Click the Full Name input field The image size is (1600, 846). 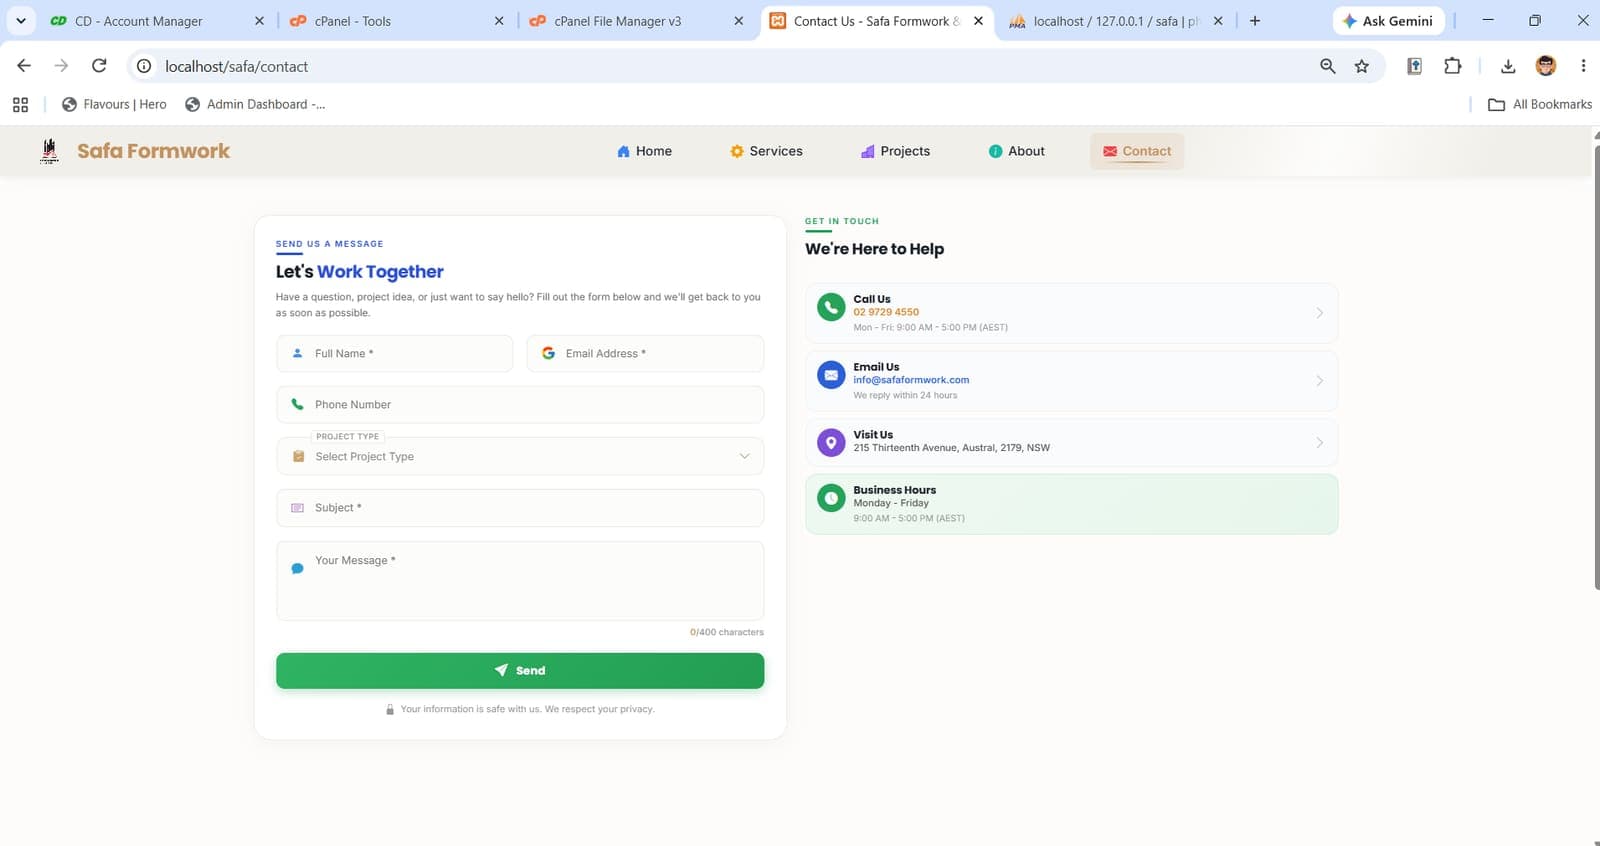394,353
